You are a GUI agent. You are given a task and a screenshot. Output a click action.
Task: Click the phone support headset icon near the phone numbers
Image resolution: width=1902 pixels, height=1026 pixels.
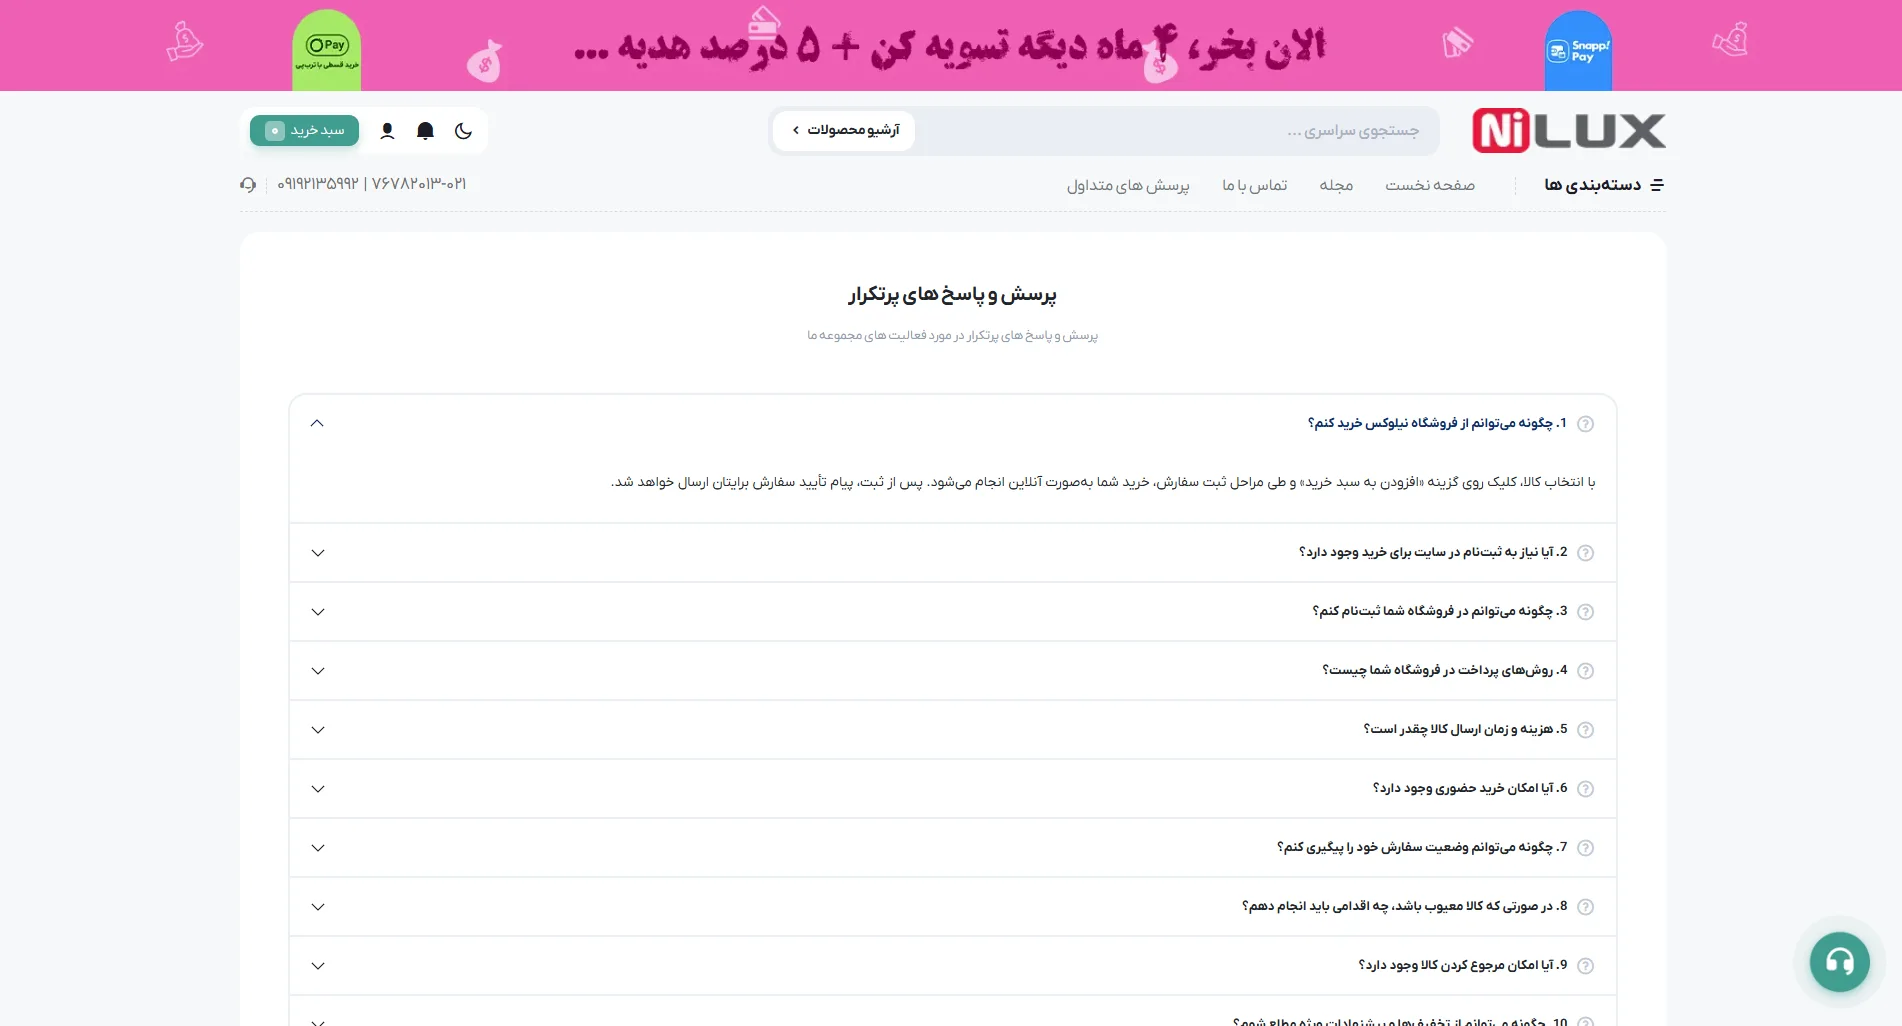(248, 185)
